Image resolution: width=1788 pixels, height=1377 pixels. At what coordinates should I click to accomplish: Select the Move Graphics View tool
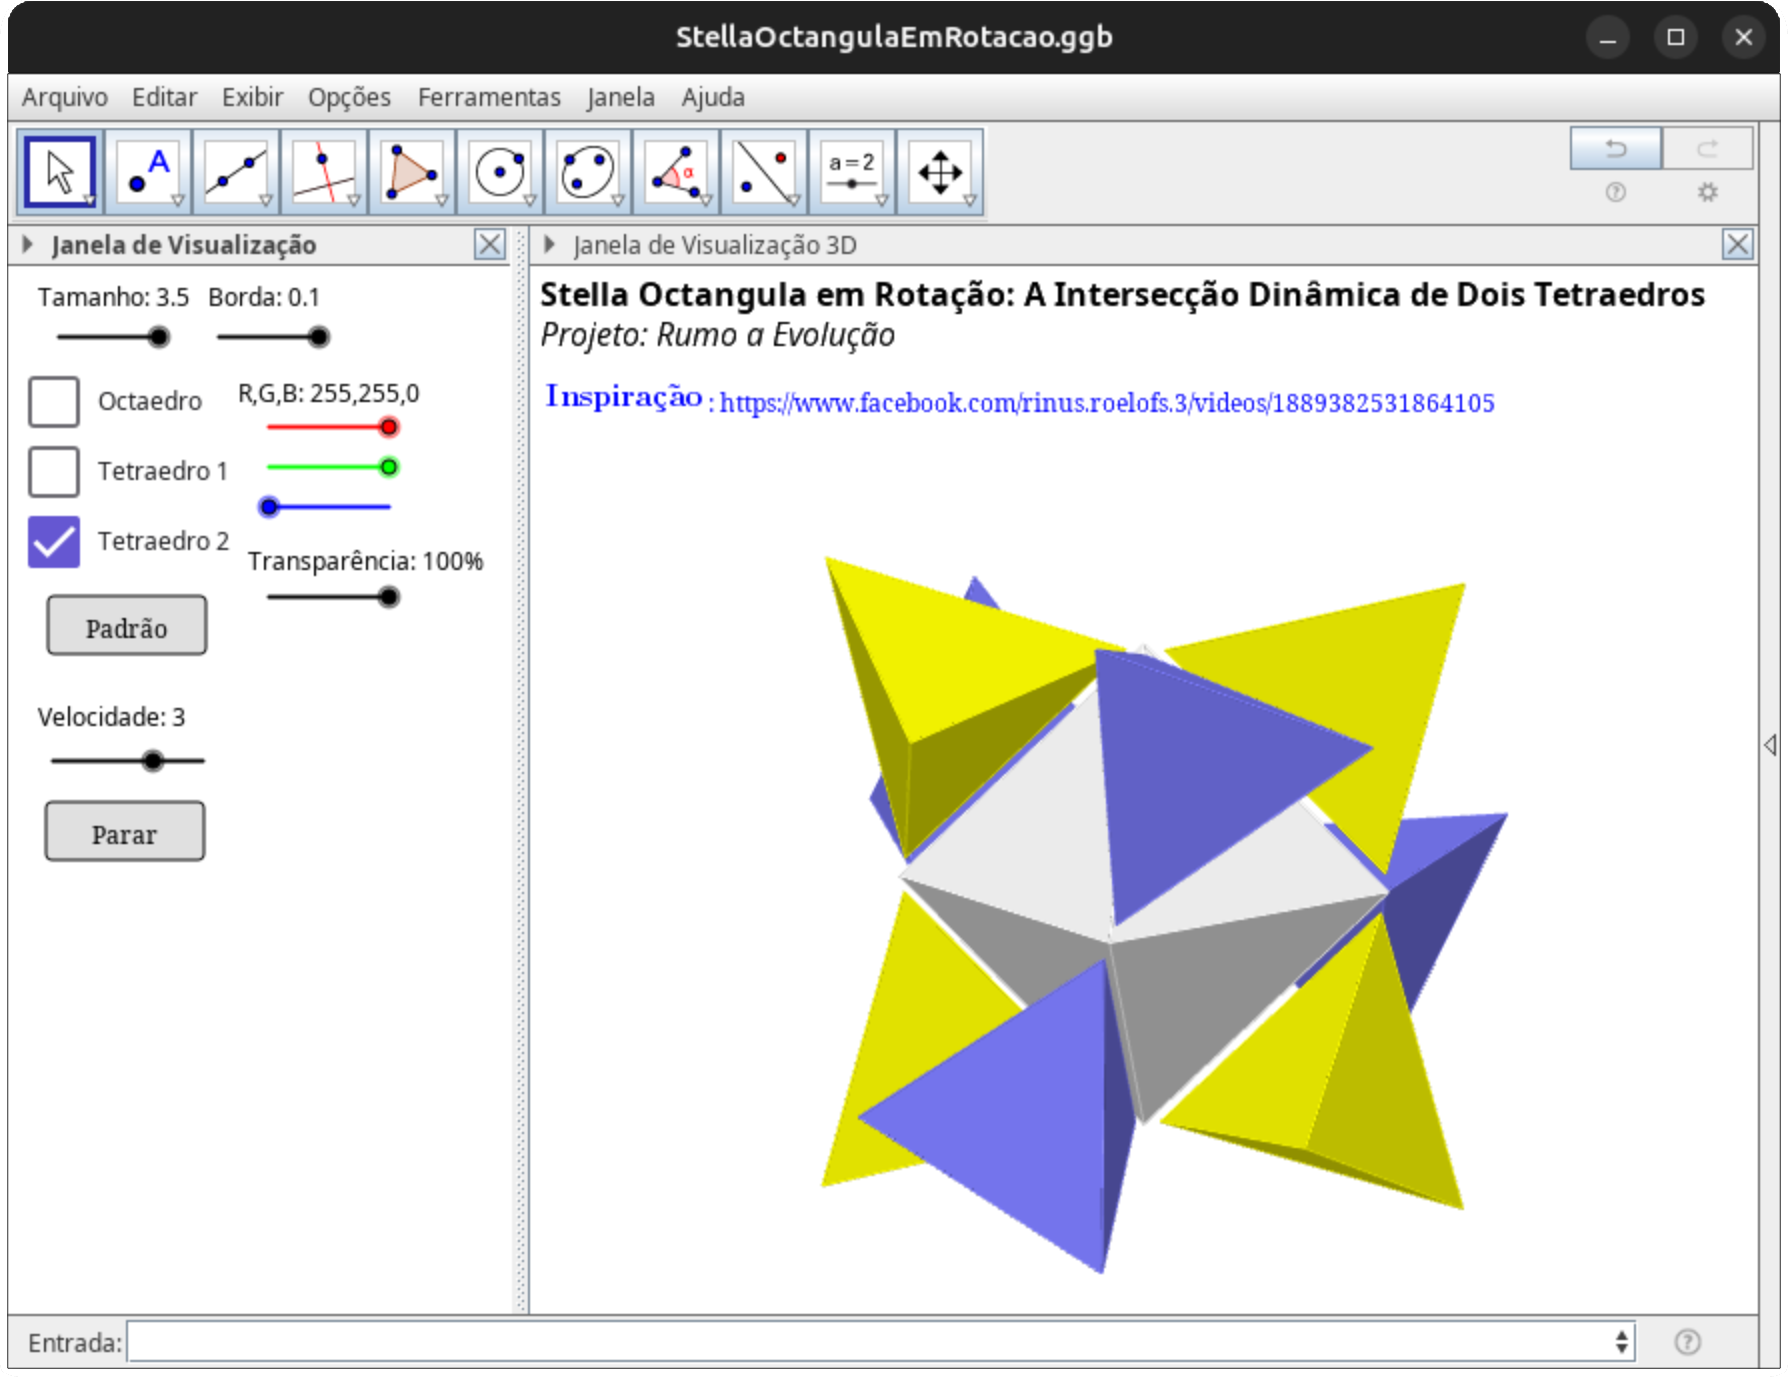tap(940, 172)
